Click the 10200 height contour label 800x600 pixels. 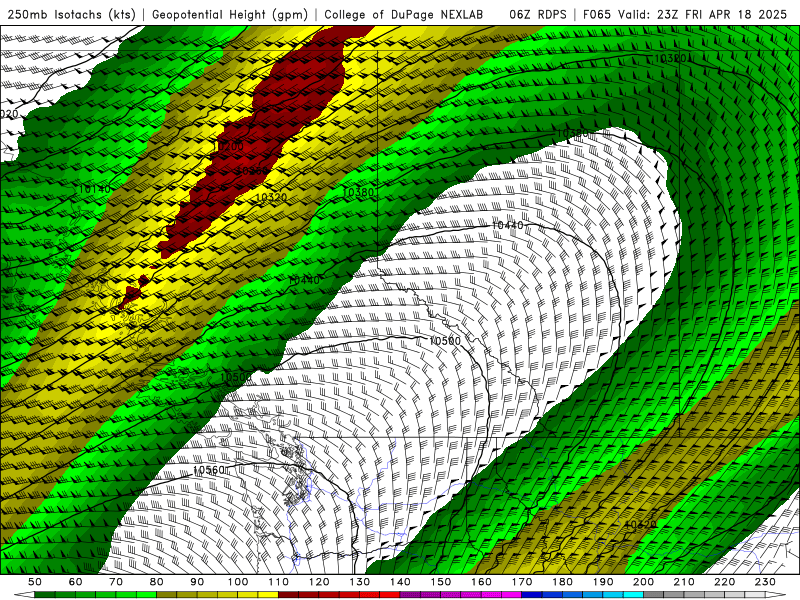(x=229, y=146)
